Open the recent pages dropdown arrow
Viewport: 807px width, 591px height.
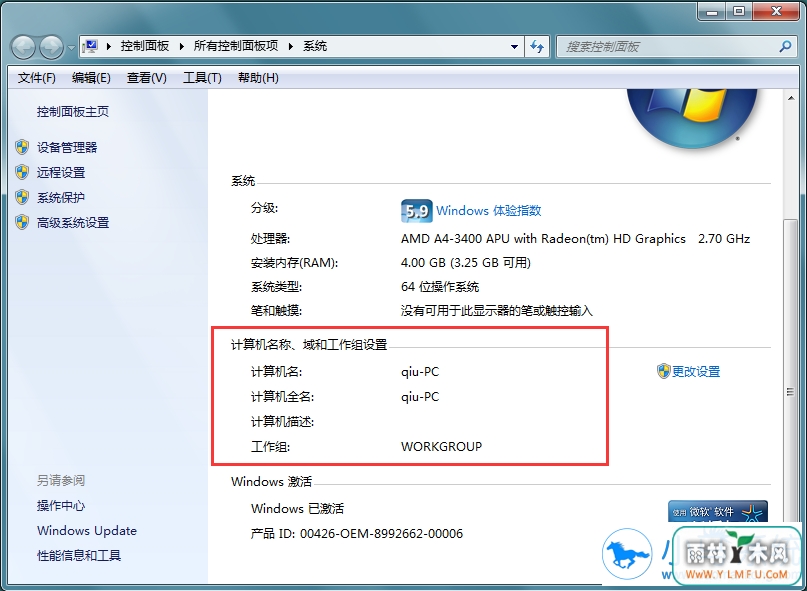coord(71,47)
